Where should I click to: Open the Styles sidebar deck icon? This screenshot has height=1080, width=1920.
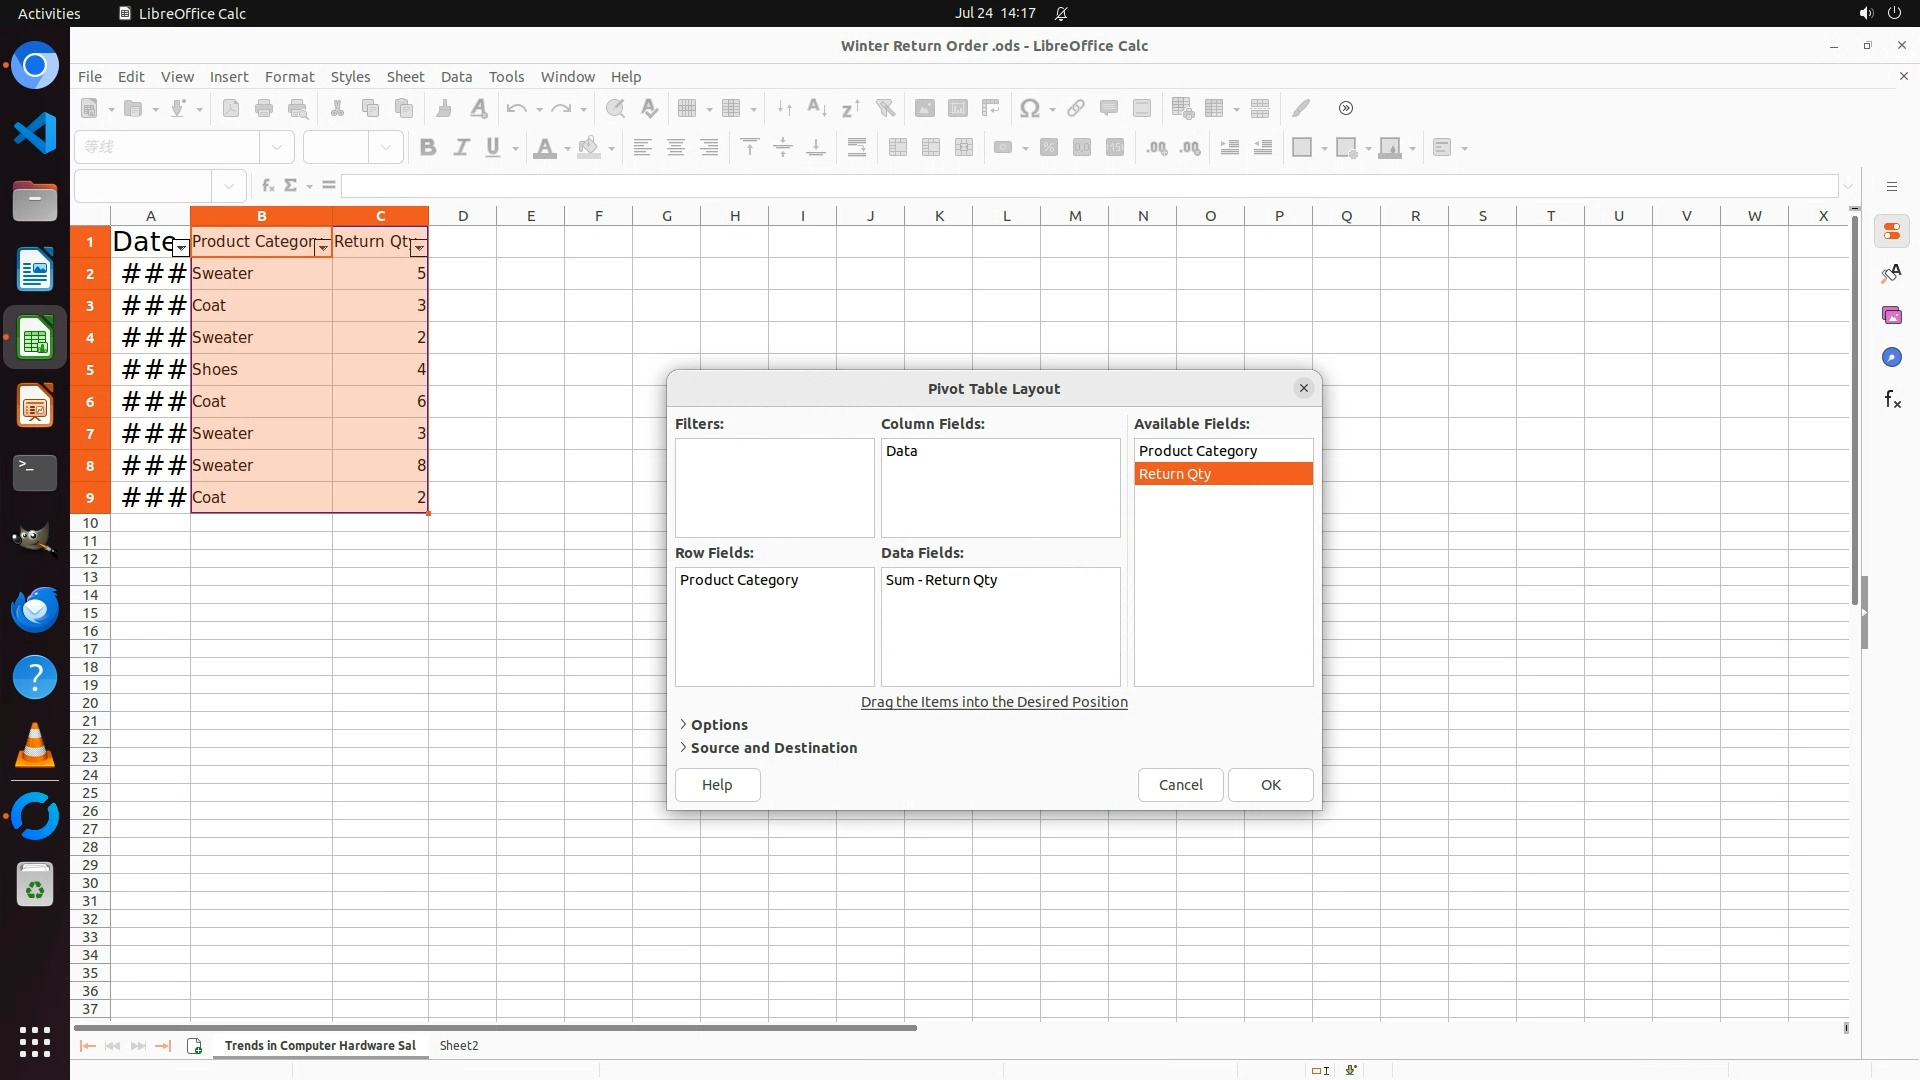pos(1891,274)
